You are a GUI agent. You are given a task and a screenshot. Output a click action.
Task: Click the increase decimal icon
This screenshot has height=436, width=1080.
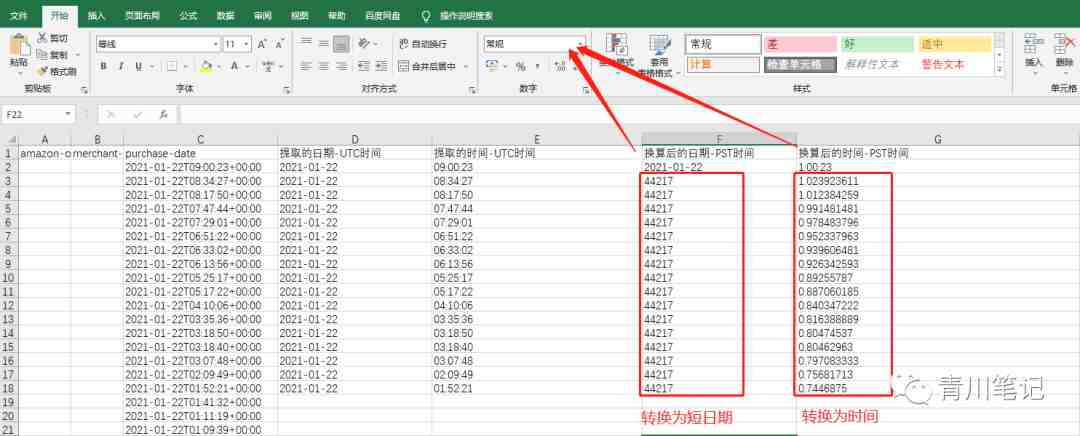(x=560, y=66)
